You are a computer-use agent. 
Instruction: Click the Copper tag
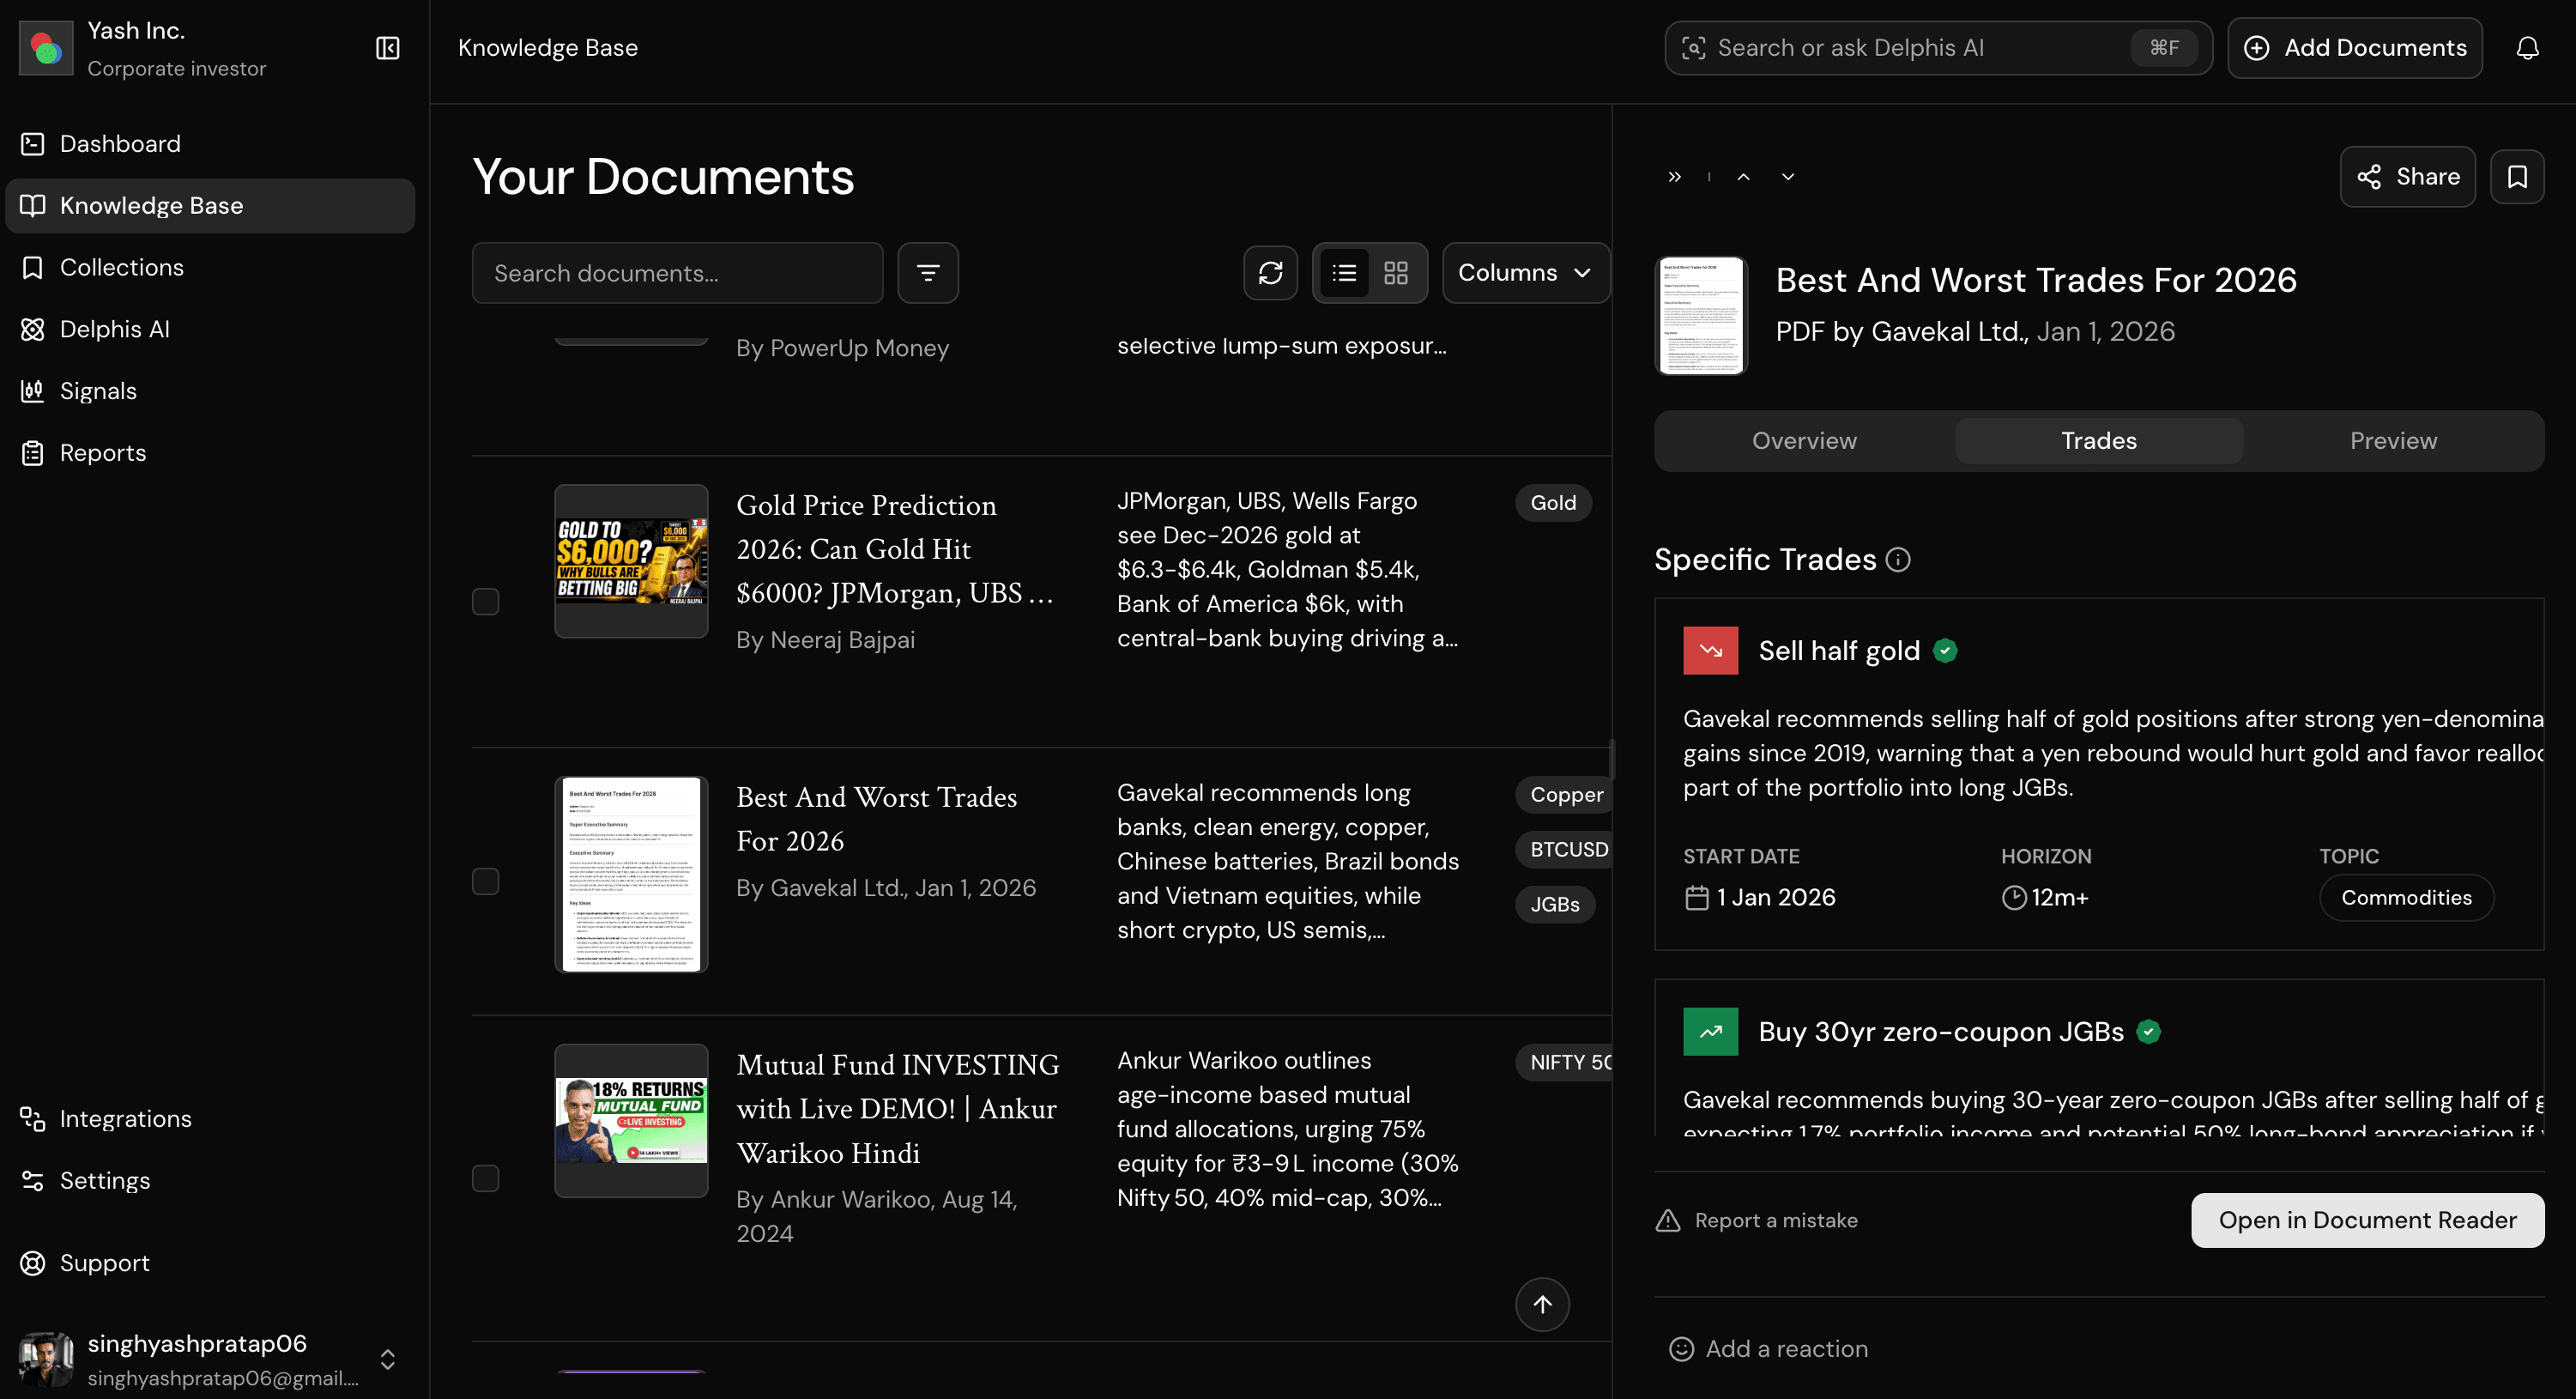point(1566,795)
